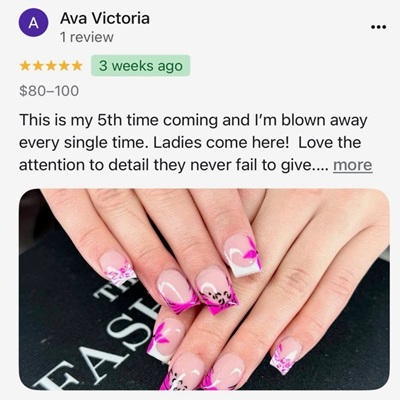Click the third yellow rating star
The height and width of the screenshot is (400, 400).
click(x=51, y=66)
